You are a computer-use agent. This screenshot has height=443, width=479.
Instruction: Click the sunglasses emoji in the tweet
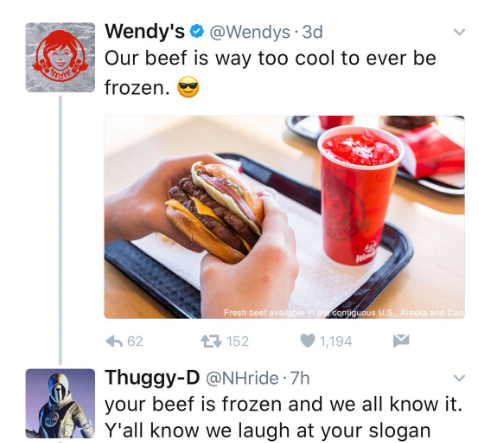188,87
